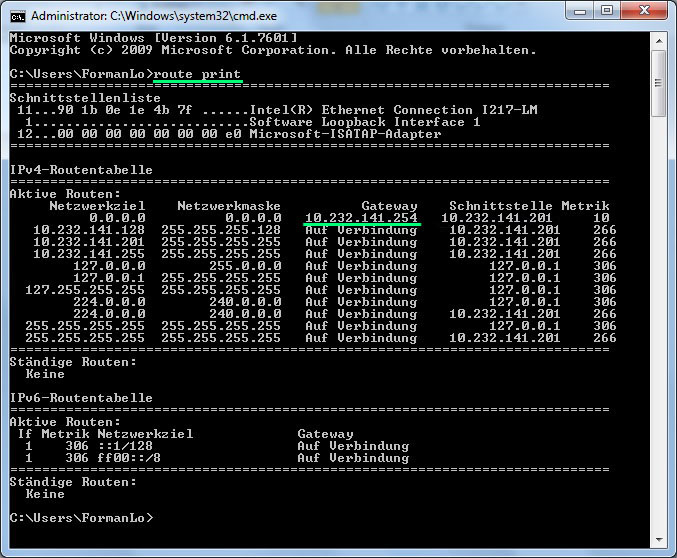Open the cmd system menu icon

[x=17, y=16]
